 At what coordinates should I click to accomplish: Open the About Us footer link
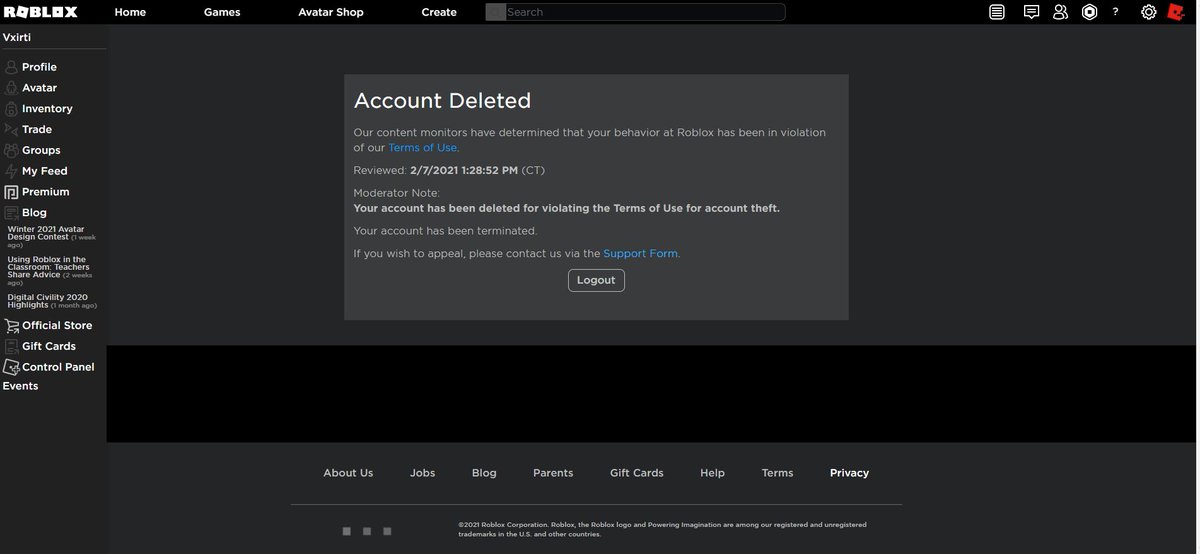[x=348, y=473]
